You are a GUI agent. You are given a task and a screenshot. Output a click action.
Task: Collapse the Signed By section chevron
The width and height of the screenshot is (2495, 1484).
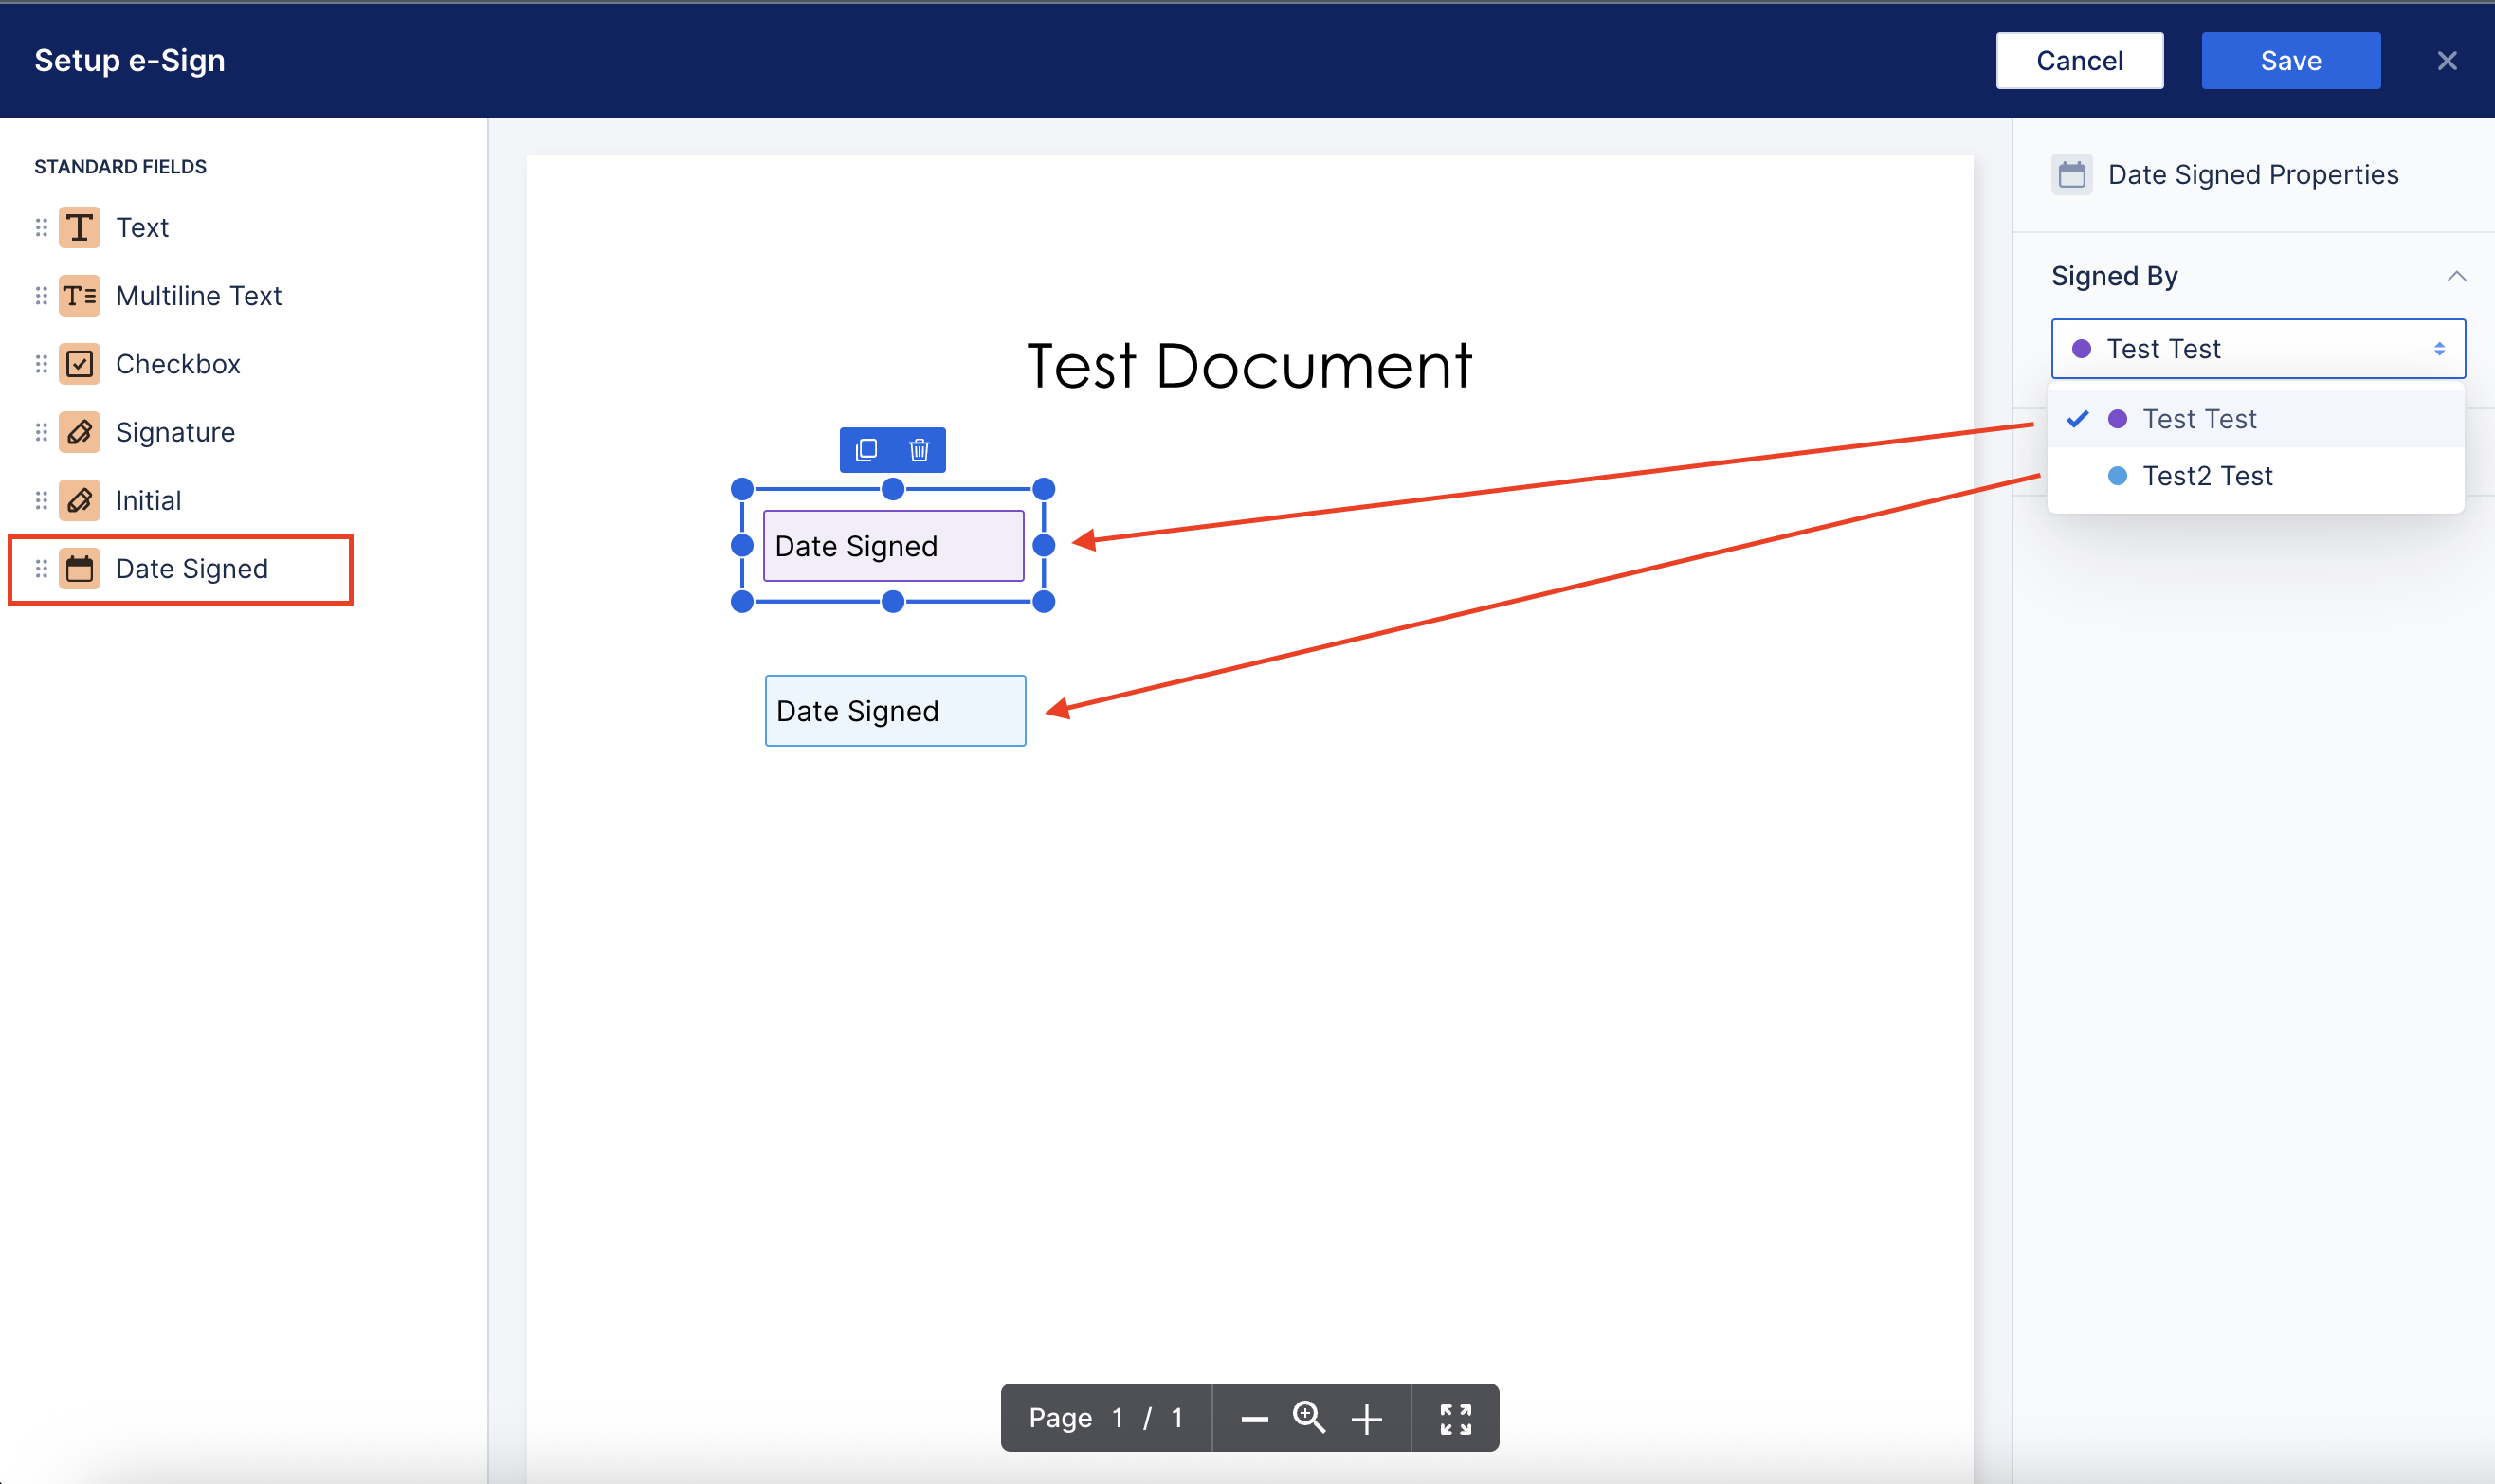coord(2456,276)
